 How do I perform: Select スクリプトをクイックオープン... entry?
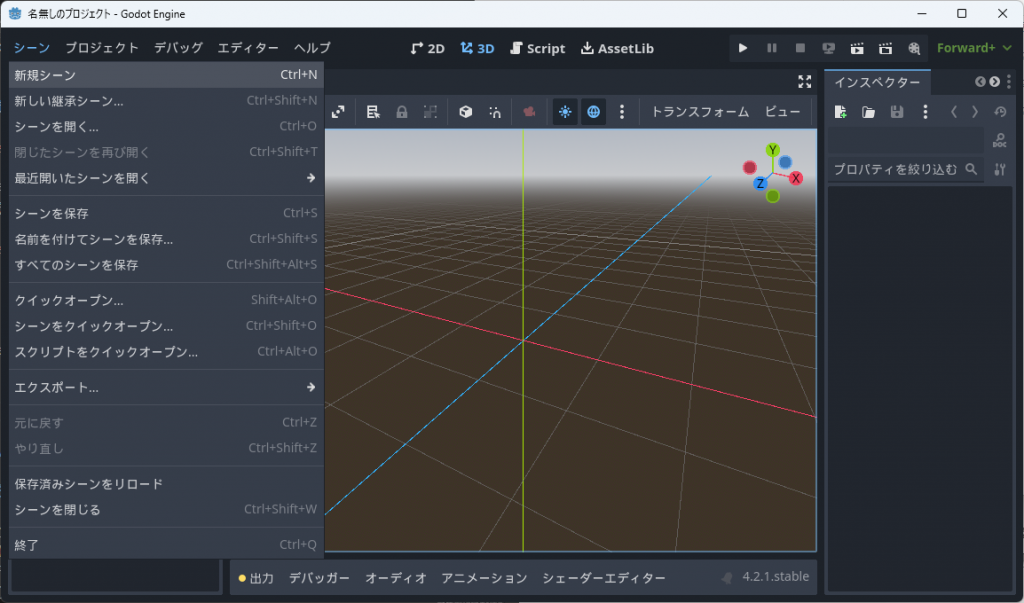coord(166,351)
